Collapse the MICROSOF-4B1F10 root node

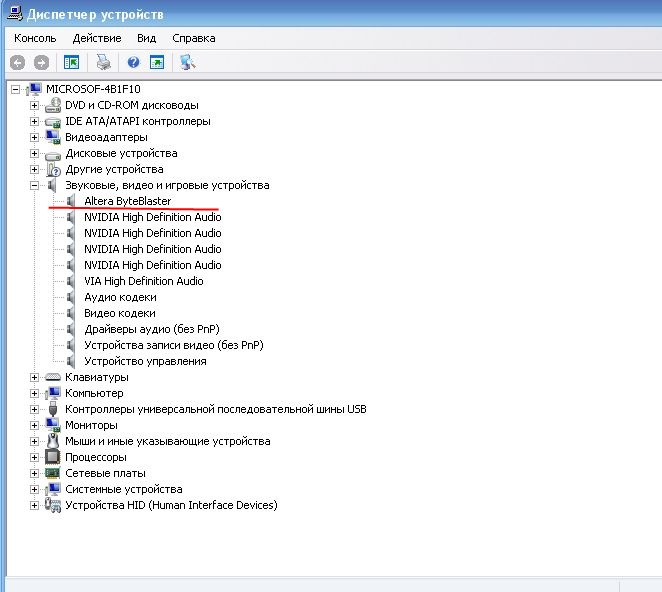pos(15,89)
